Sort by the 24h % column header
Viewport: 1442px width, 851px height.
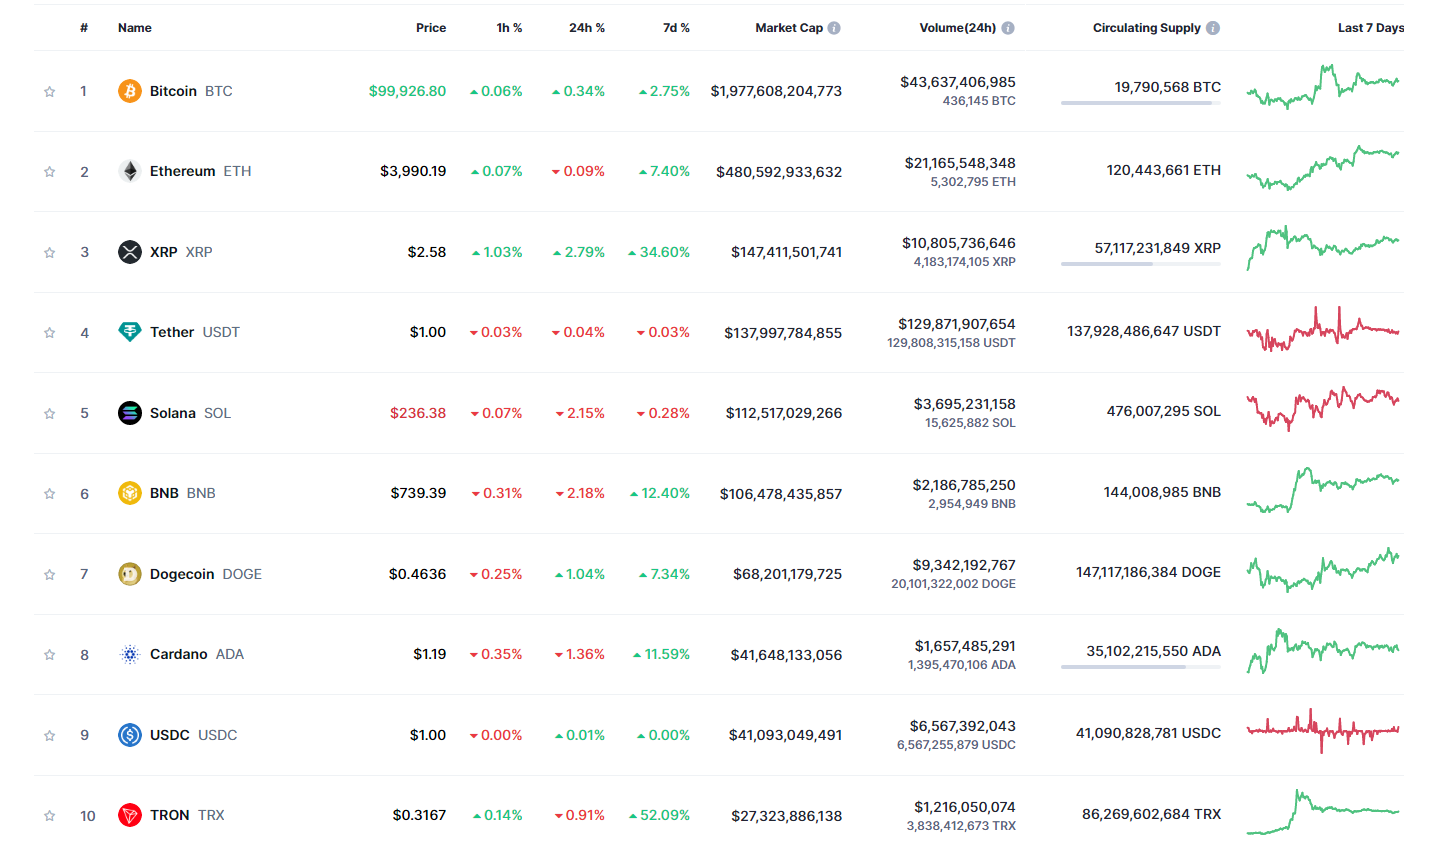[x=587, y=28]
